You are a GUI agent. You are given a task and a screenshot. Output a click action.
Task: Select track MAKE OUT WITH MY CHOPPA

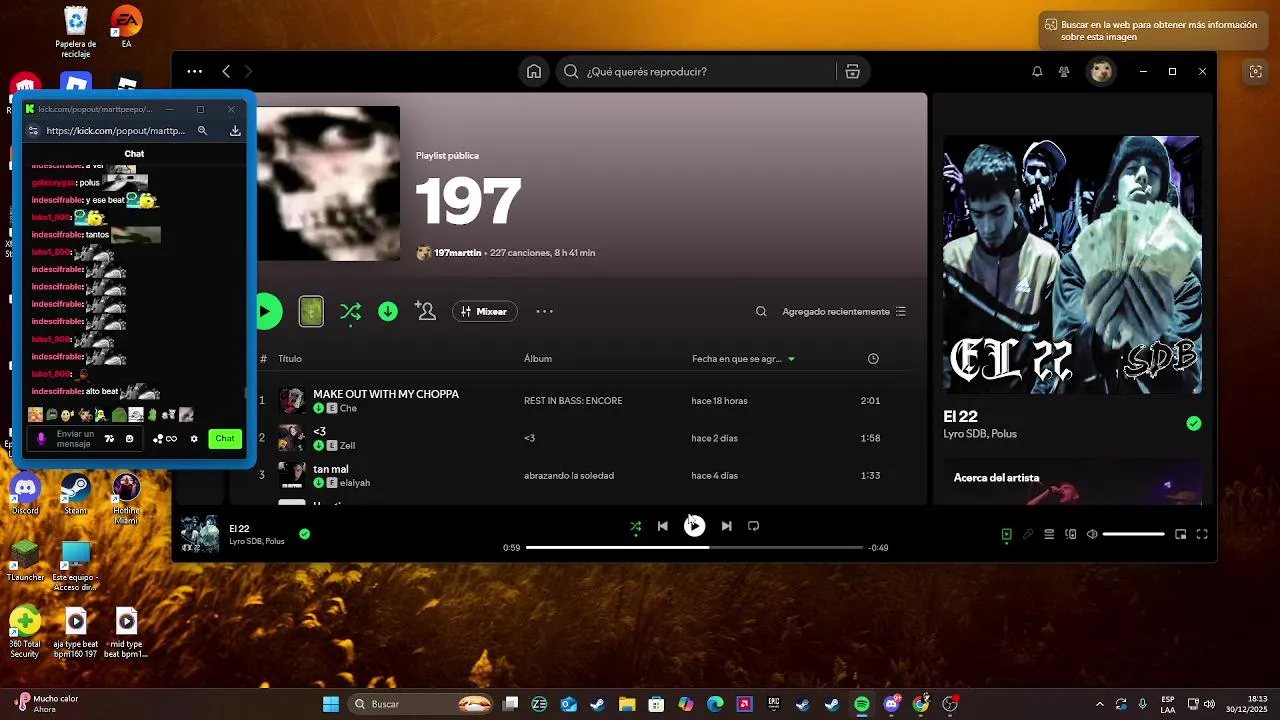(x=386, y=394)
